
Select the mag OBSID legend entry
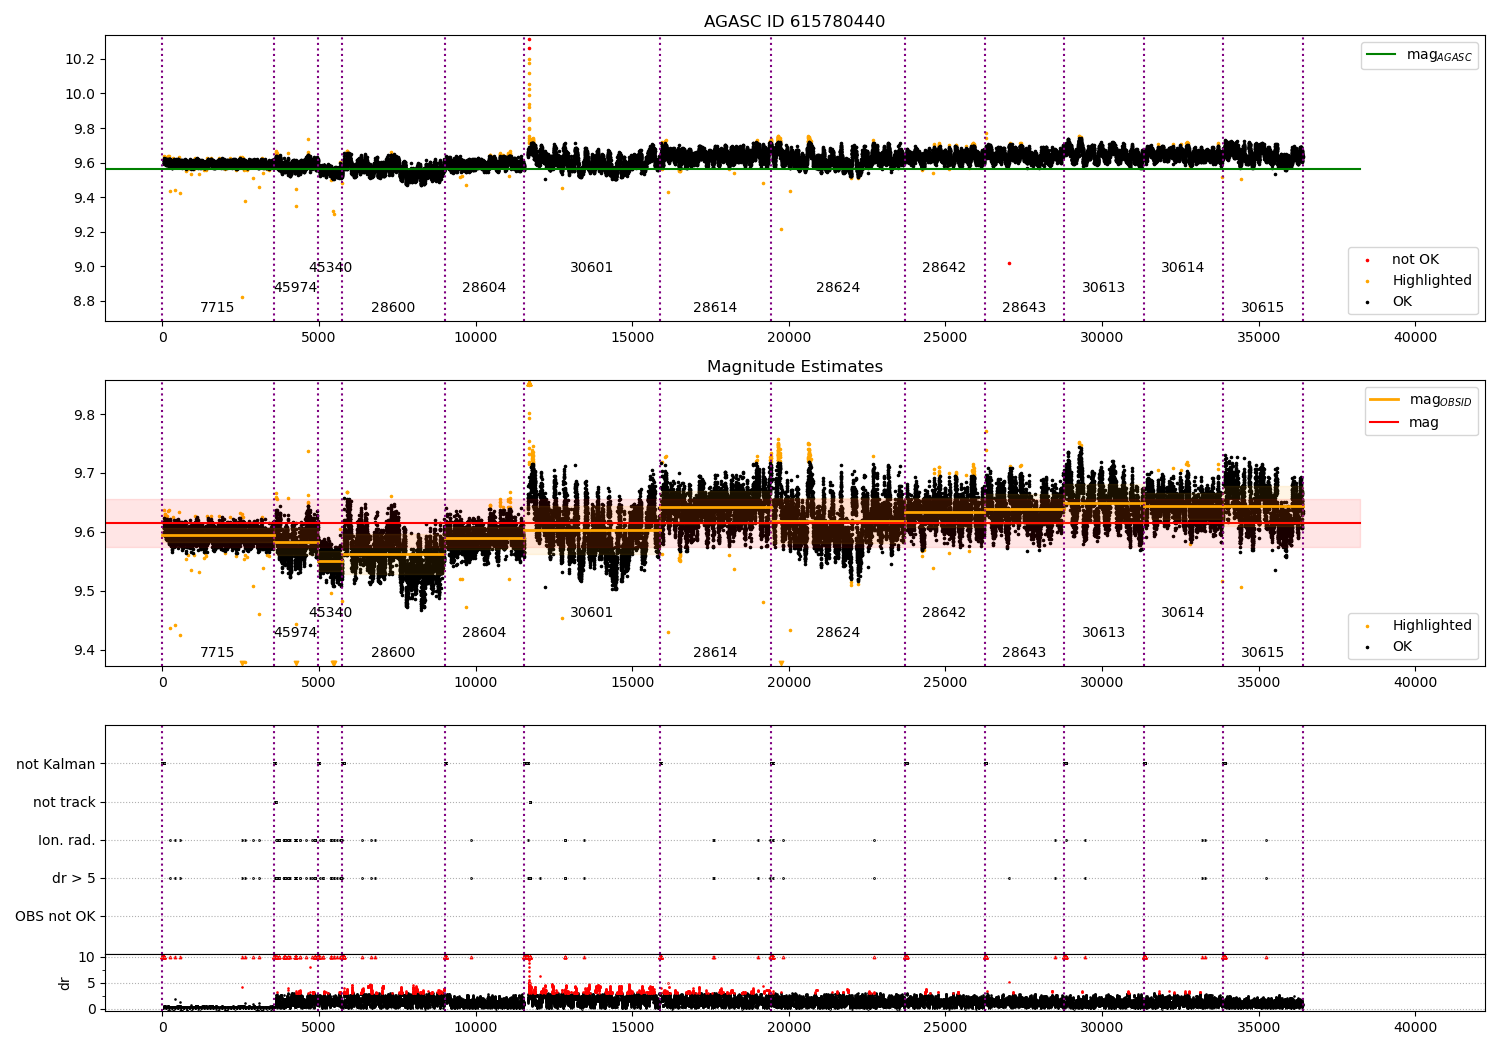click(x=1421, y=400)
